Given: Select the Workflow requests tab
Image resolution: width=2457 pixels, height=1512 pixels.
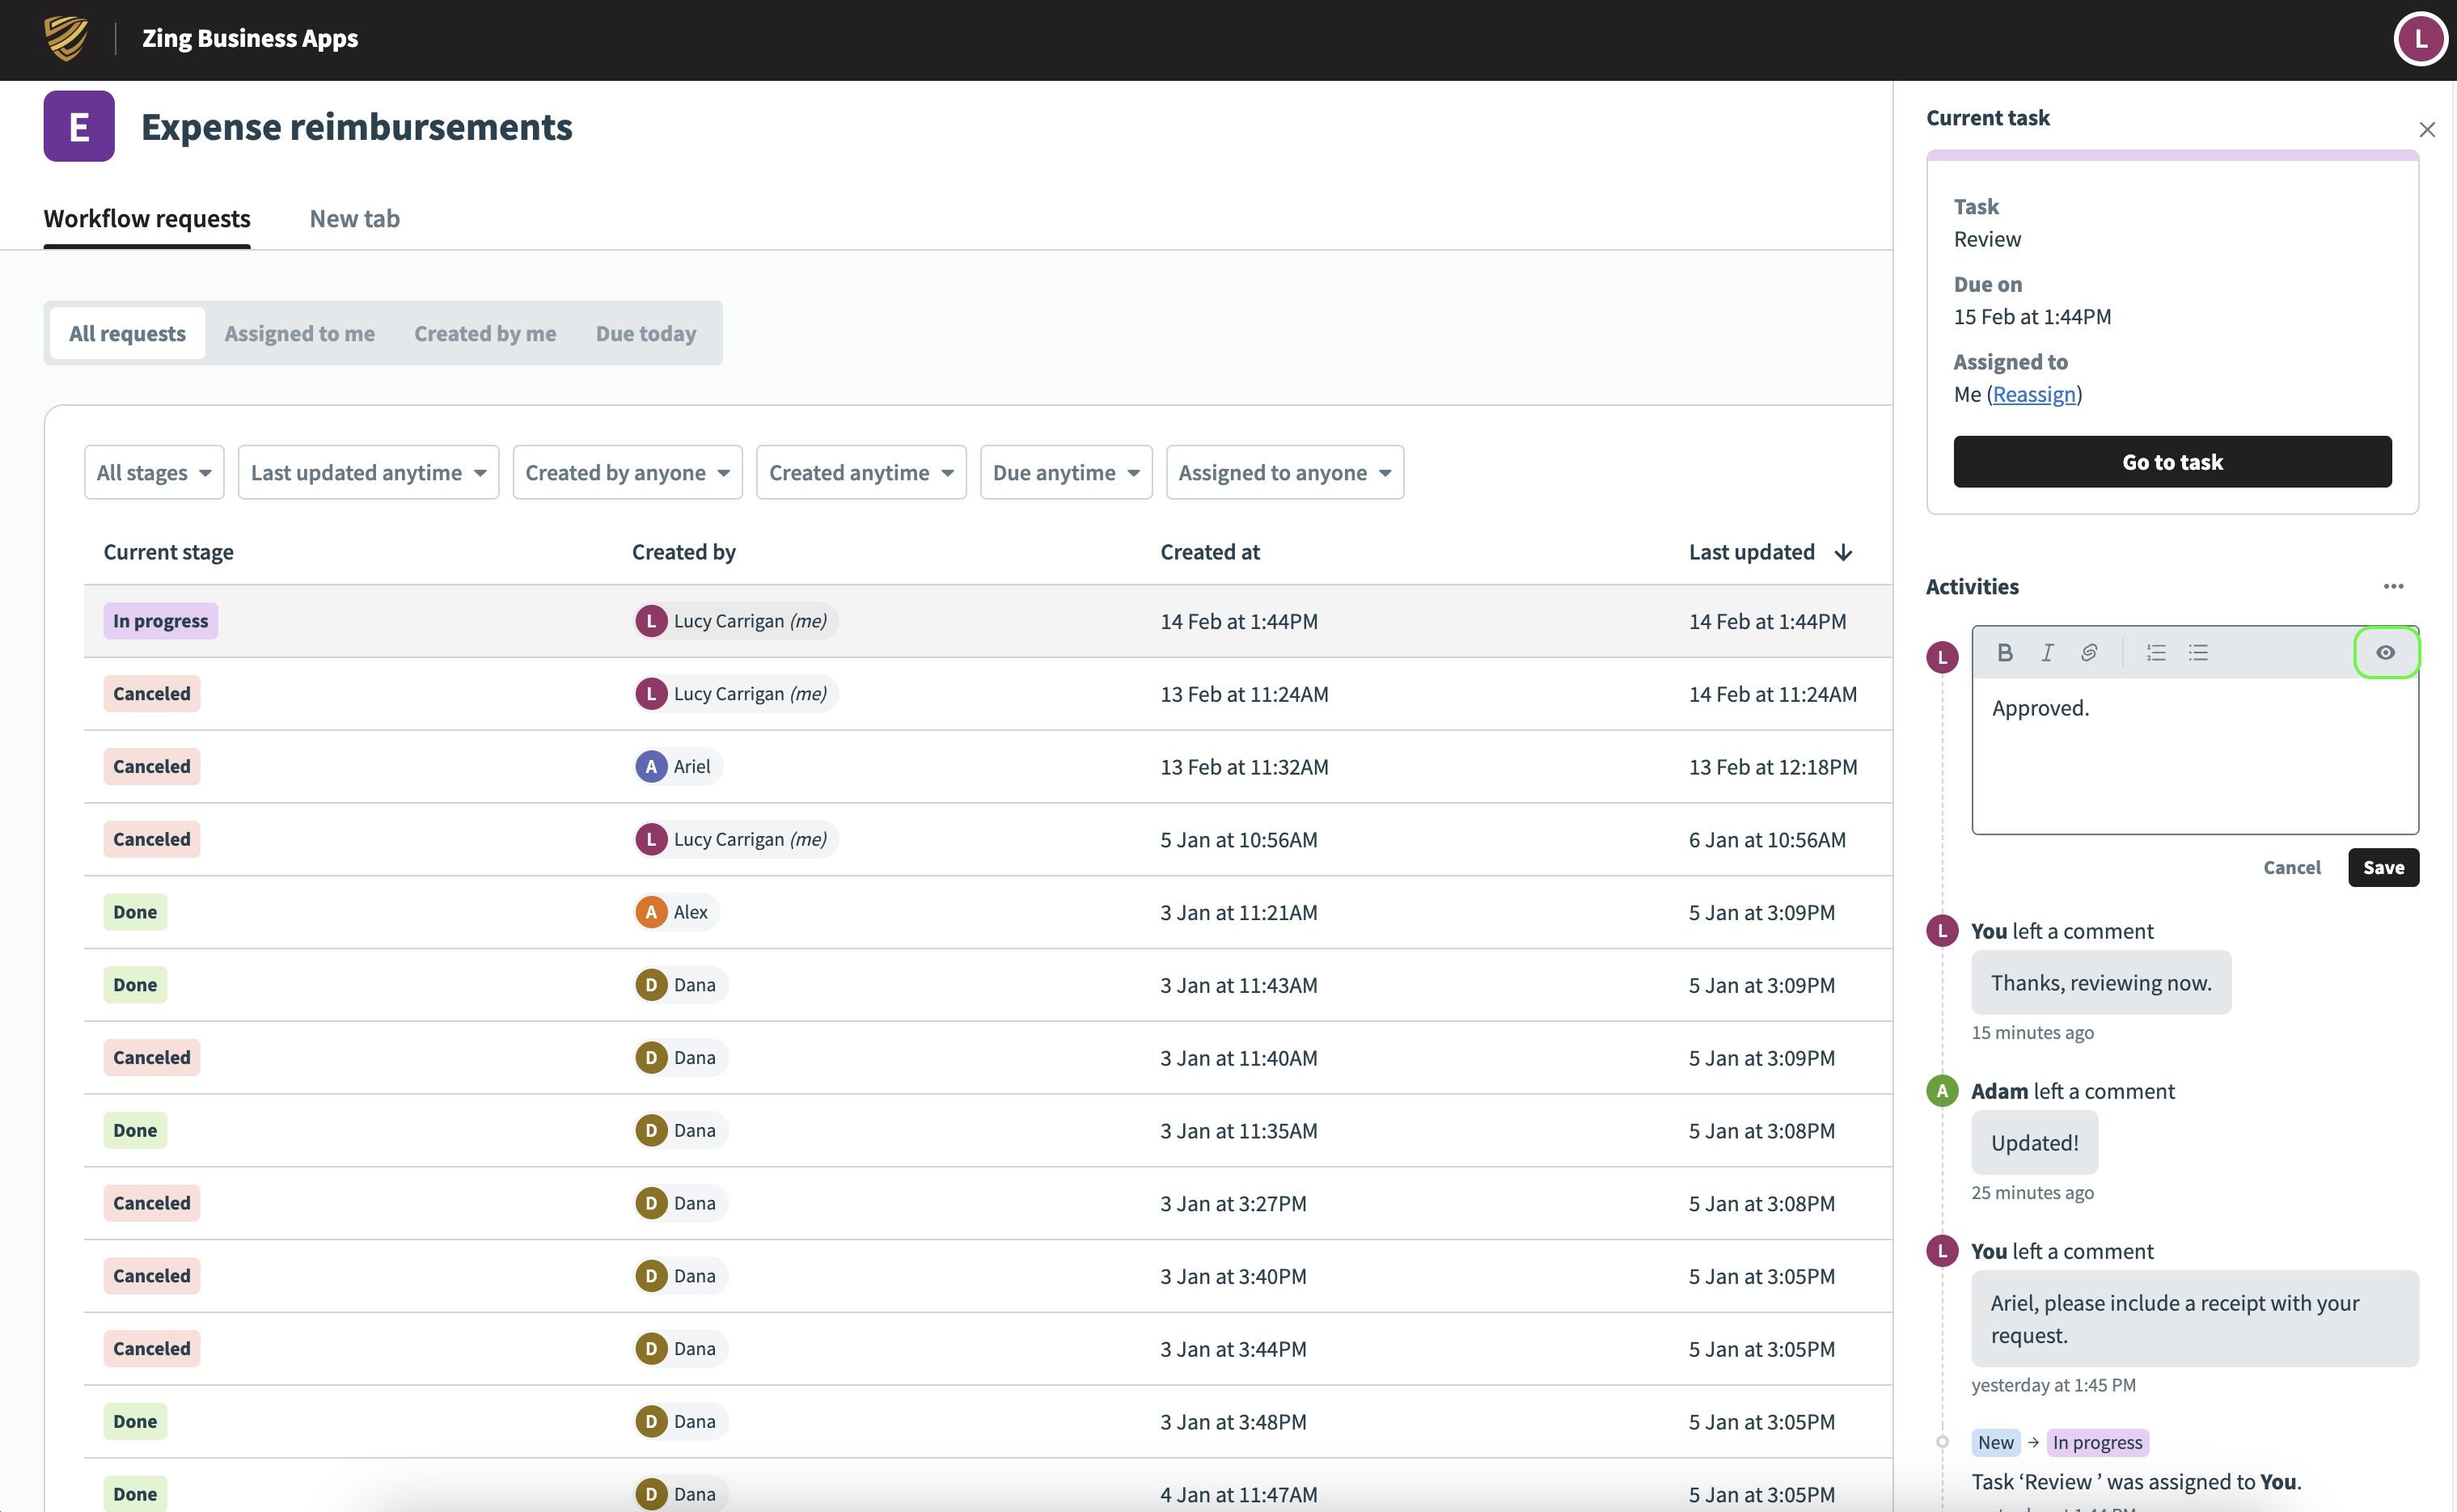Looking at the screenshot, I should coord(147,219).
